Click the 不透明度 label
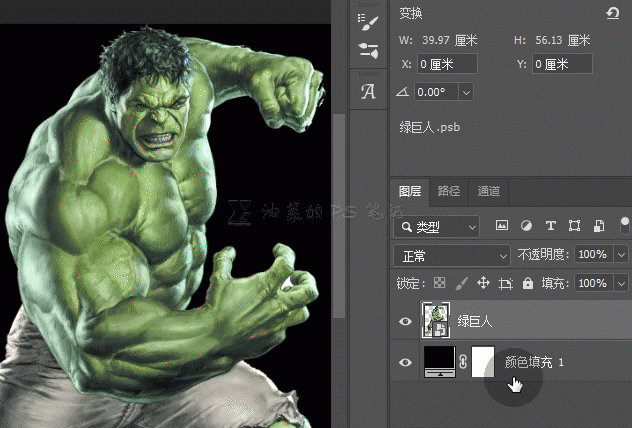Screen dimensions: 632x428 click(x=543, y=255)
